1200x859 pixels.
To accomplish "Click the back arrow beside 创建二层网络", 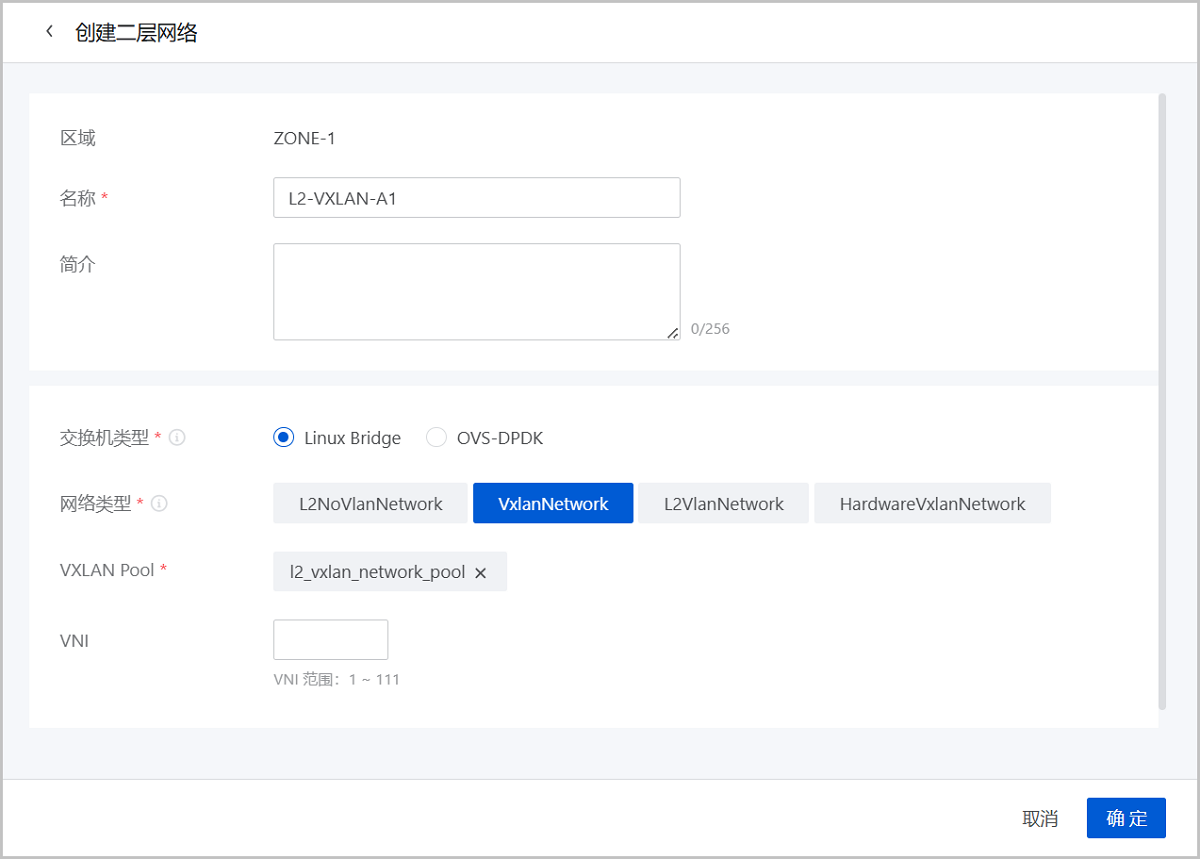I will [49, 32].
